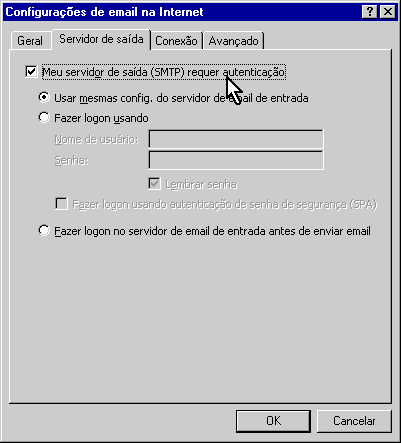Choose the Fazer logon usando radio button

pyautogui.click(x=44, y=118)
